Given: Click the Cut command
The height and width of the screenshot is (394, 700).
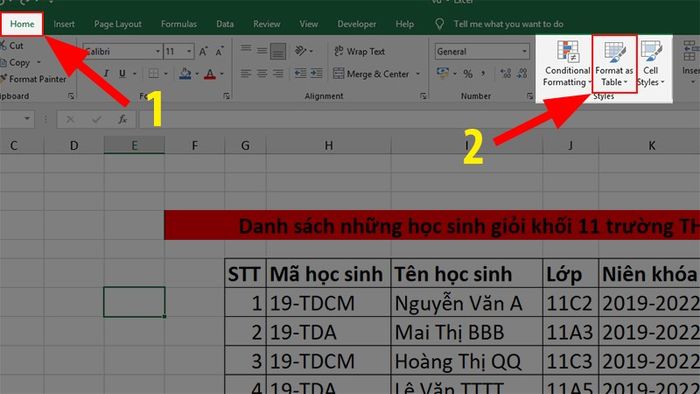Looking at the screenshot, I should click(x=12, y=46).
